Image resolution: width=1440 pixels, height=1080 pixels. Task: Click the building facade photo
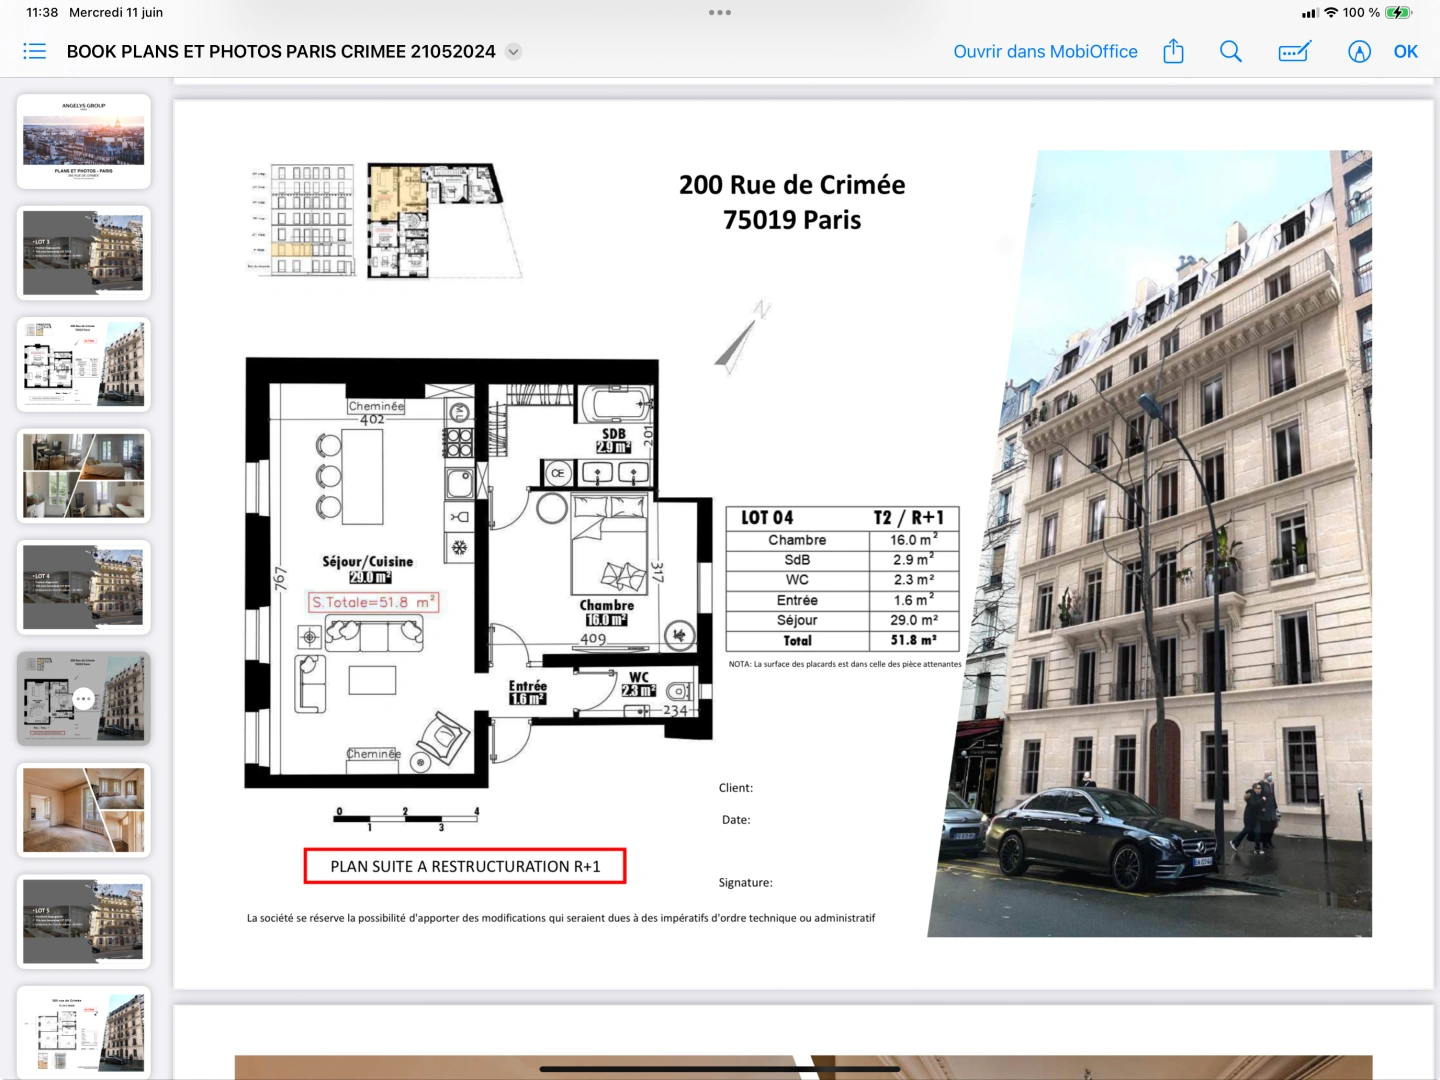(1150, 544)
